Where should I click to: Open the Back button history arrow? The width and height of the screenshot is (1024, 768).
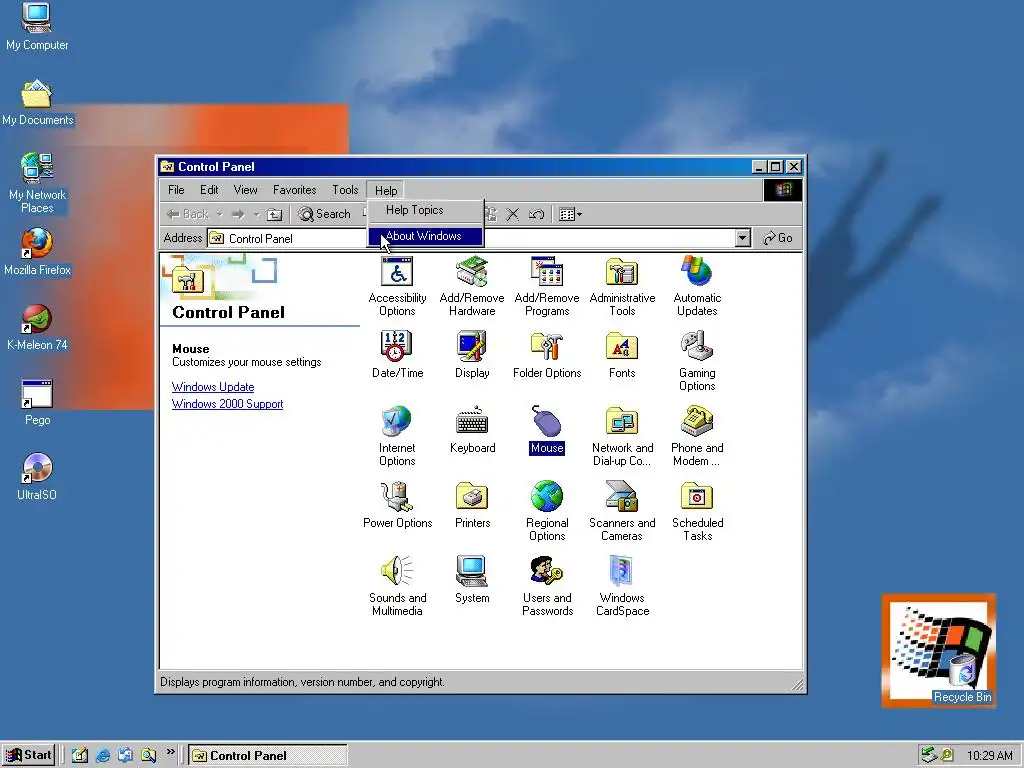tap(219, 214)
